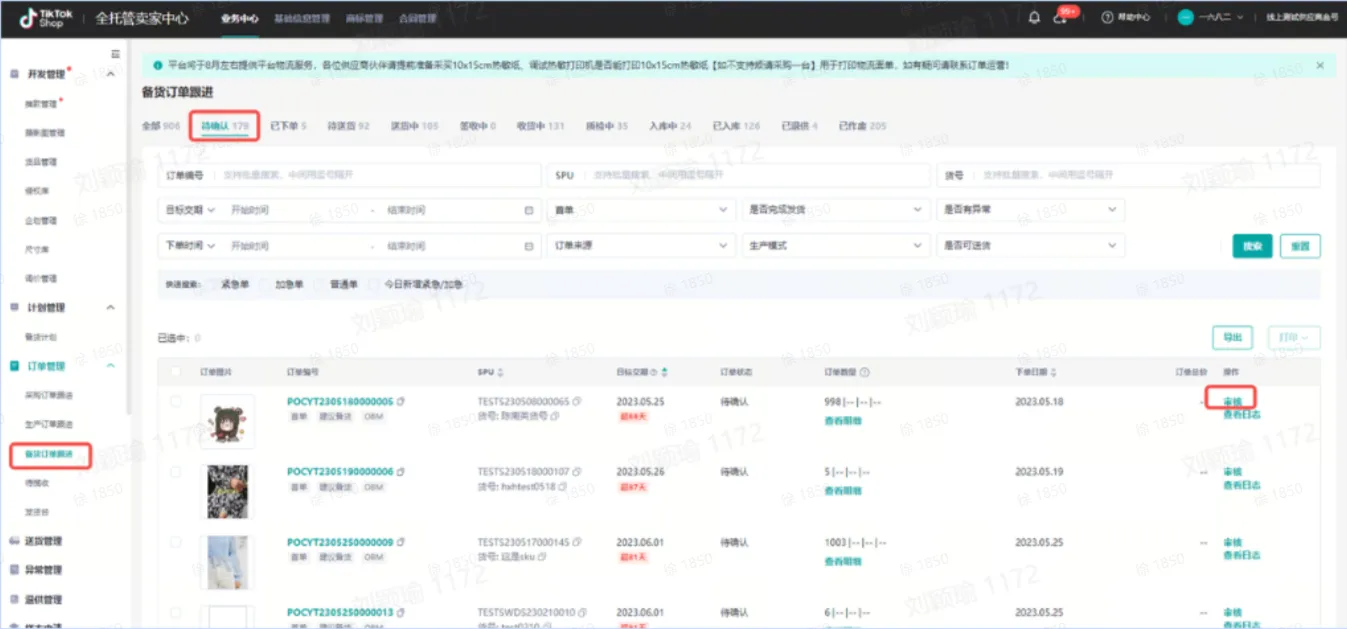Copy SPU TESTS230508000065
Screen dimensions: 1347x629
[577, 401]
